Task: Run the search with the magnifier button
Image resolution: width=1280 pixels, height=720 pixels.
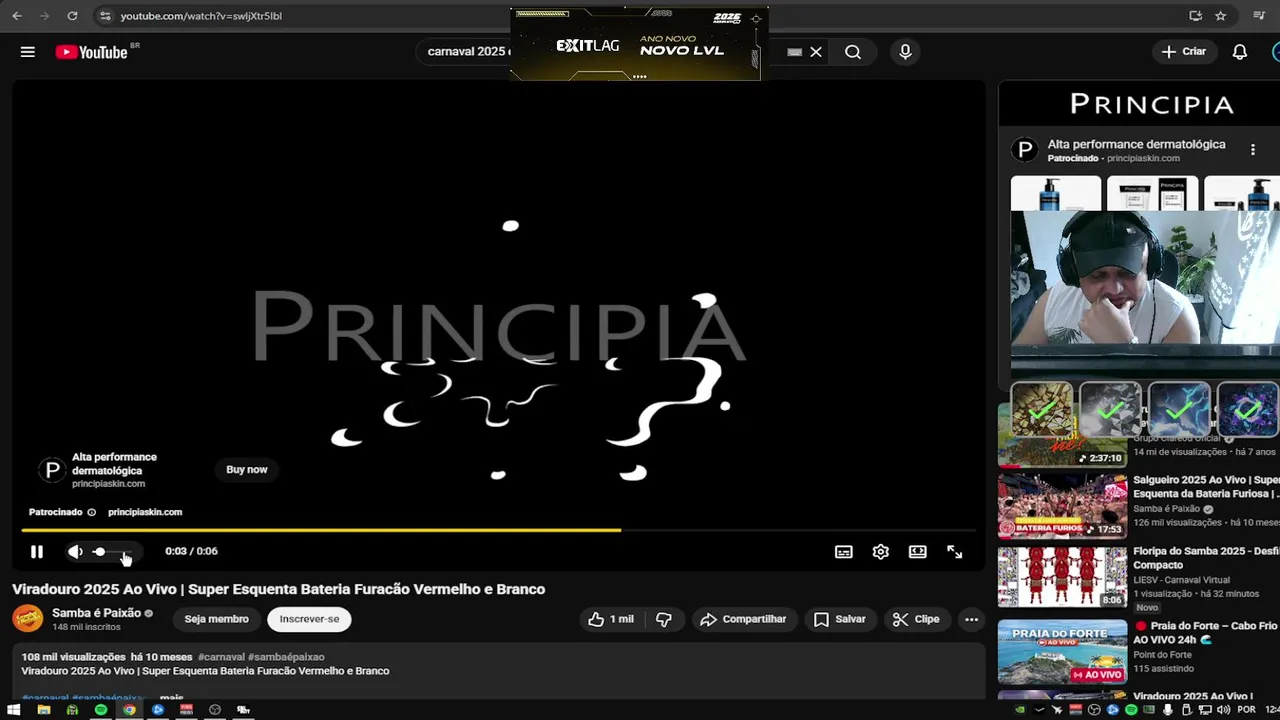Action: pos(853,52)
